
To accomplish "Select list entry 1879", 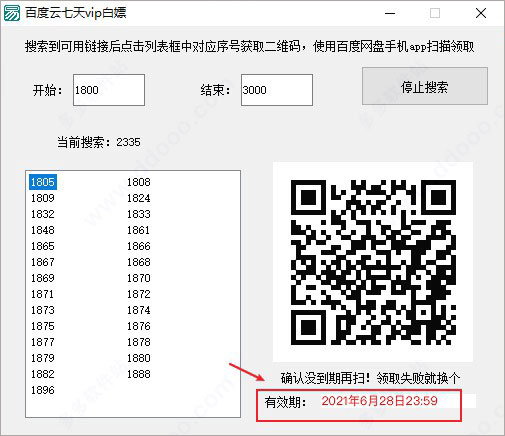I will [x=43, y=358].
